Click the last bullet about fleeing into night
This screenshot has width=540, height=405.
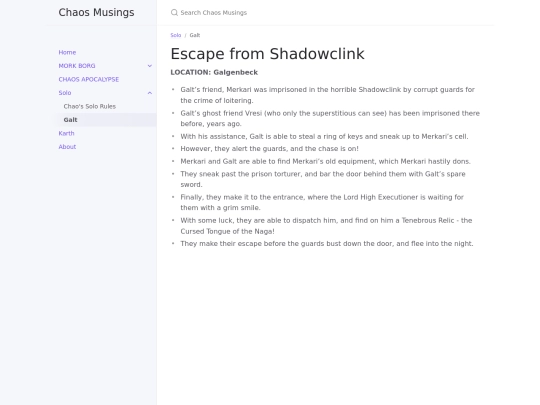point(327,243)
